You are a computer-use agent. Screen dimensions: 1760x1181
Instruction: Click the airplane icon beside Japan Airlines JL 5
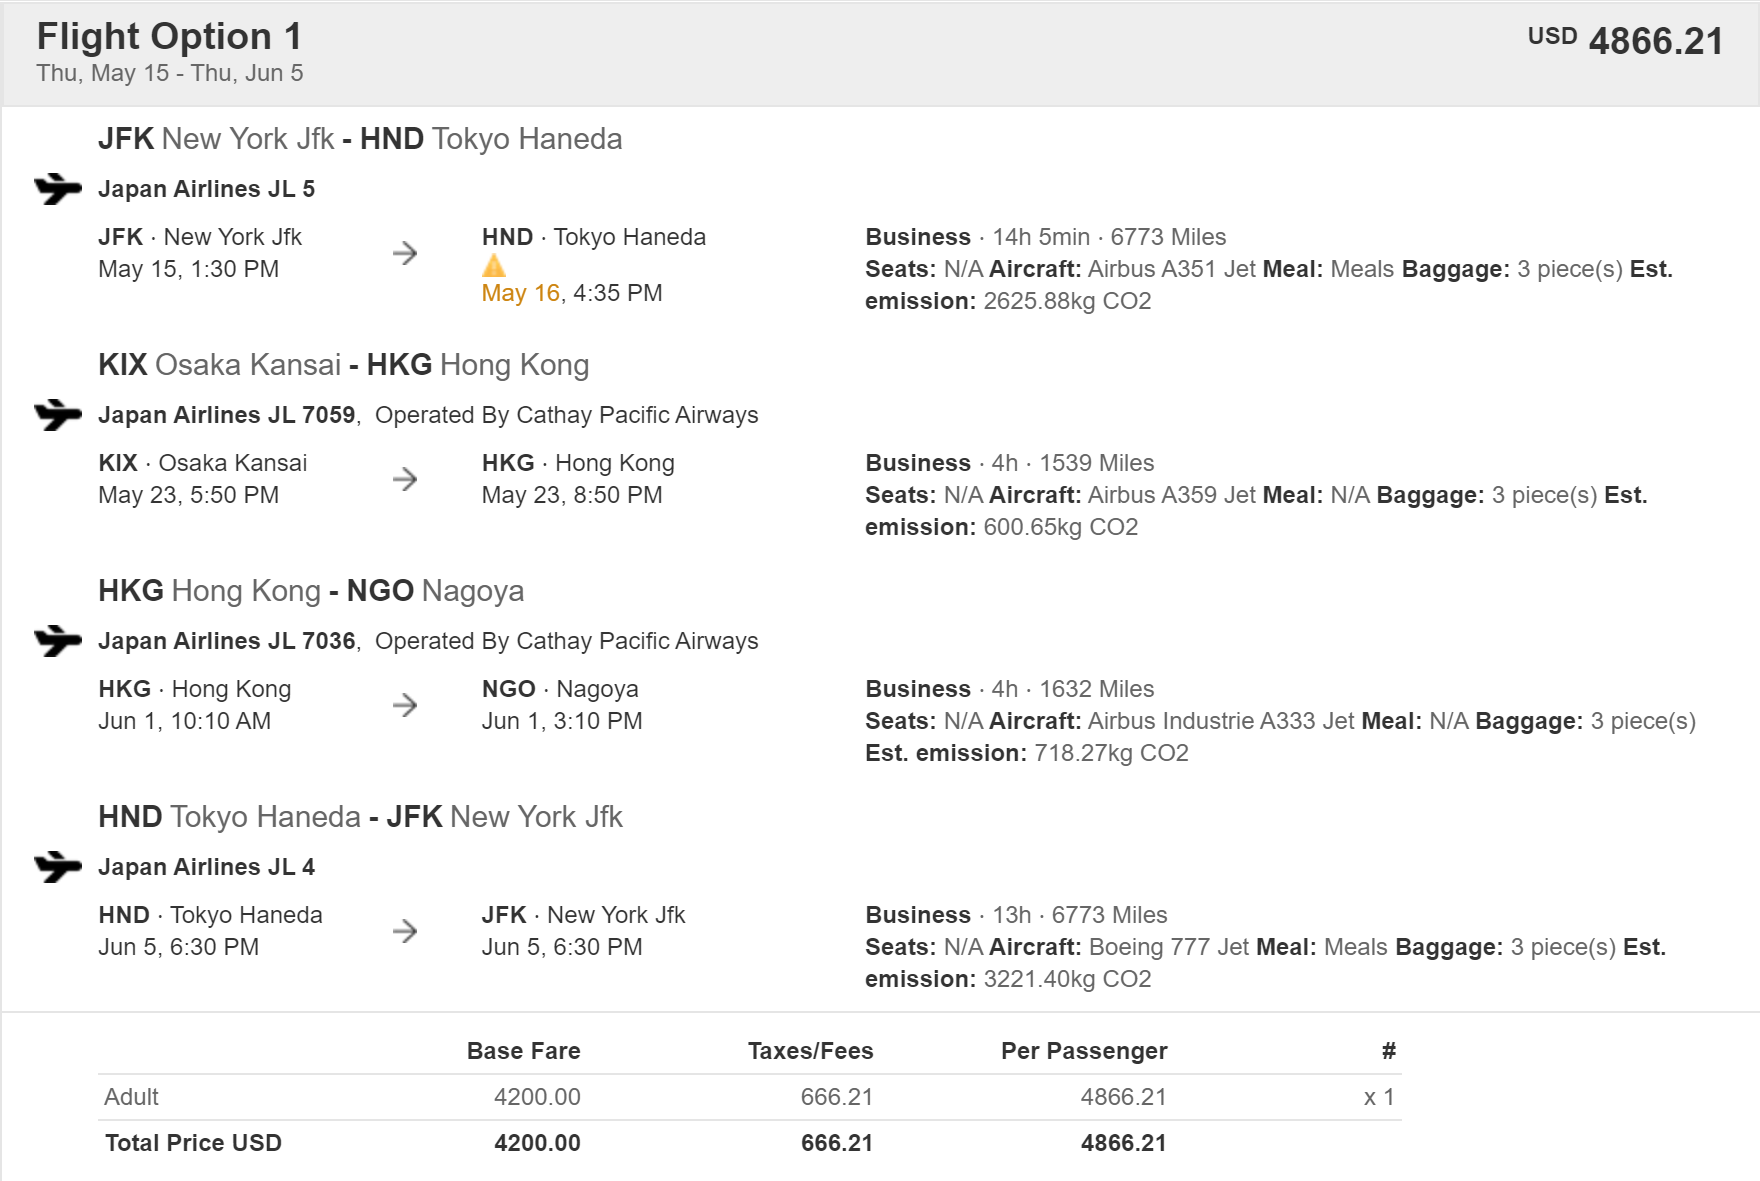coord(57,188)
